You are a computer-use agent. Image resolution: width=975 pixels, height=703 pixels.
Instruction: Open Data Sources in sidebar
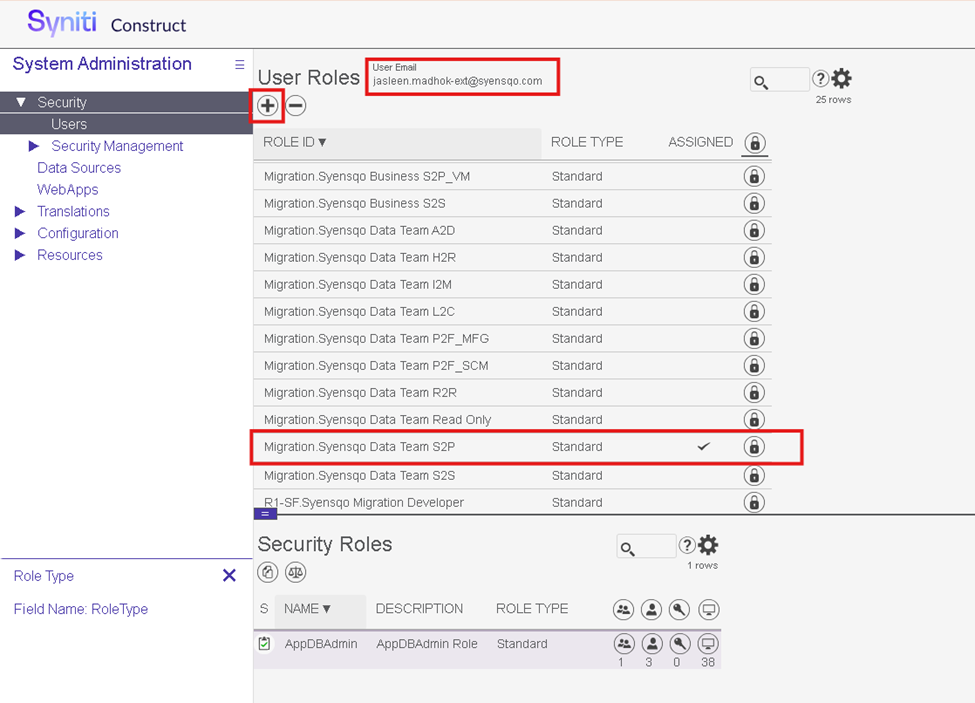tap(79, 168)
